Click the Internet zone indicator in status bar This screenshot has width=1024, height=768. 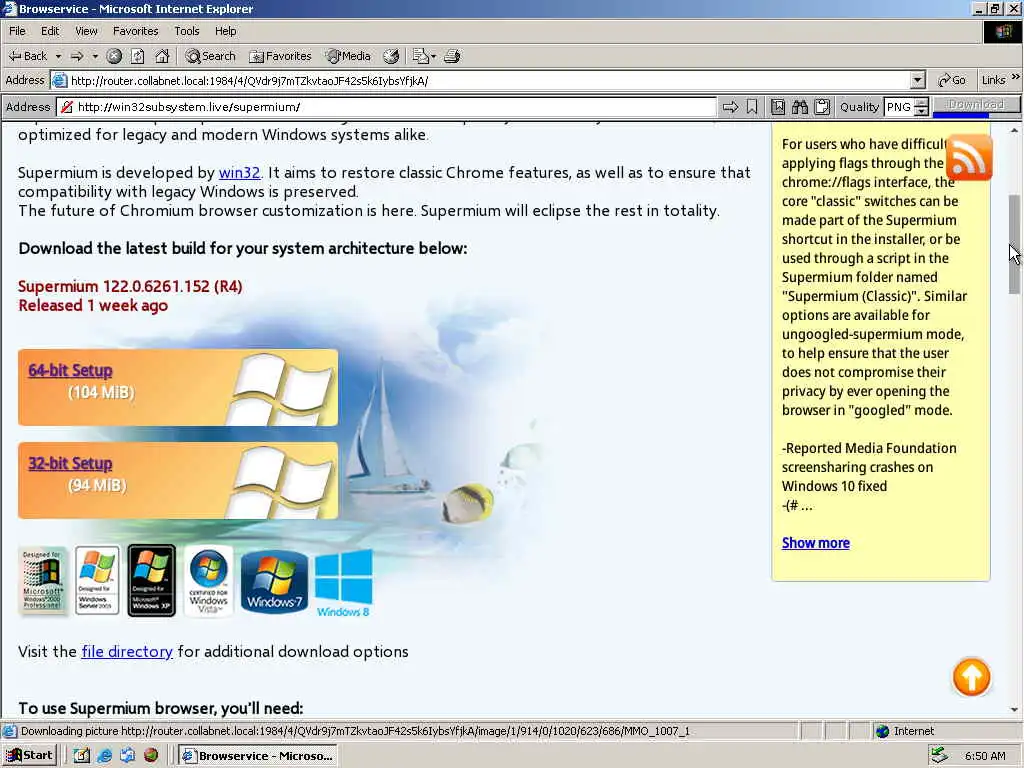(905, 731)
